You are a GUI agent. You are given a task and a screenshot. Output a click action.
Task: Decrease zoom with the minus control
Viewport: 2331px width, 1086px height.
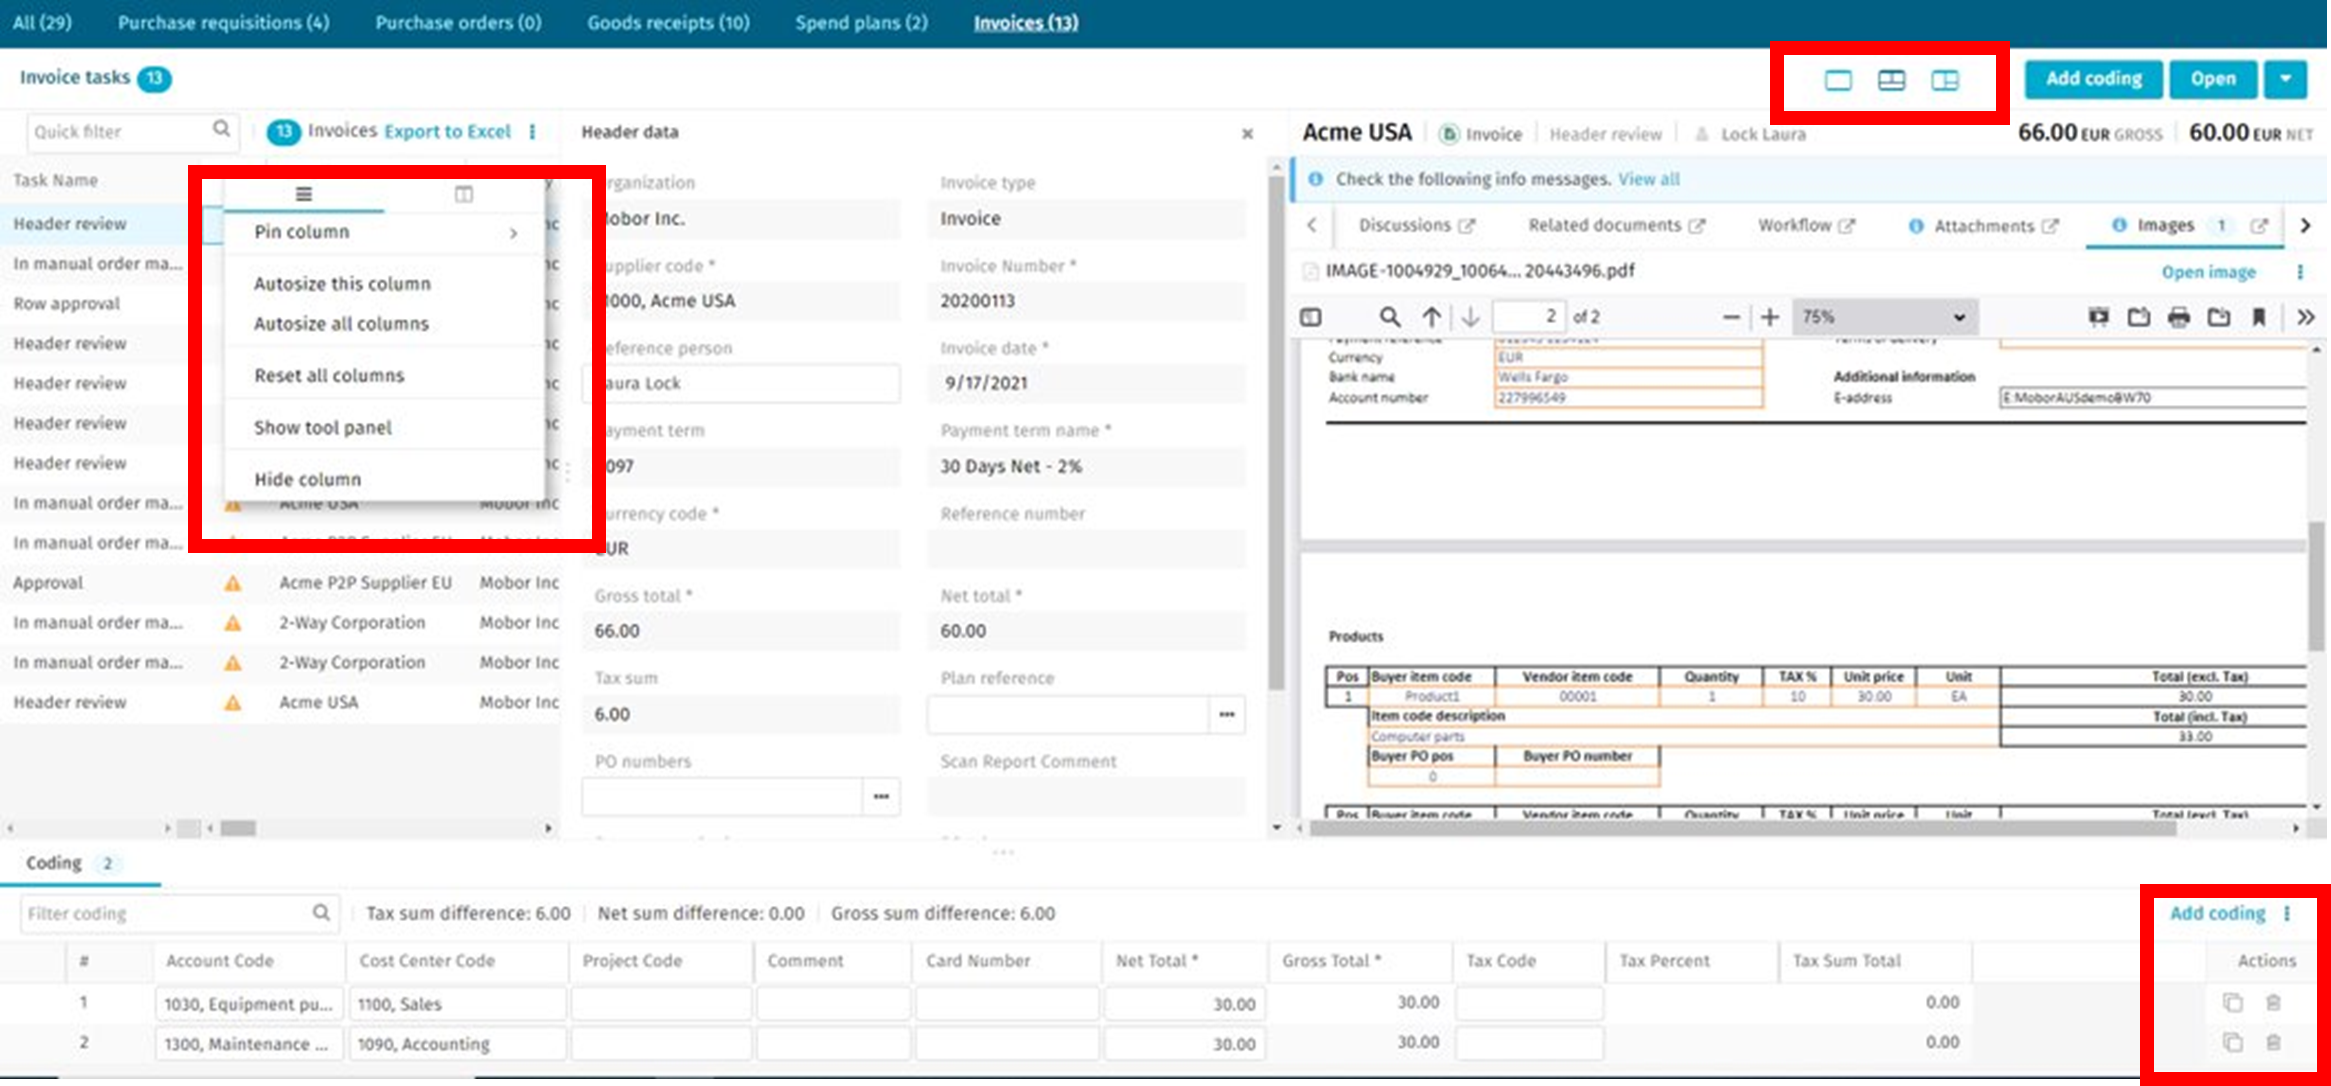(1731, 316)
